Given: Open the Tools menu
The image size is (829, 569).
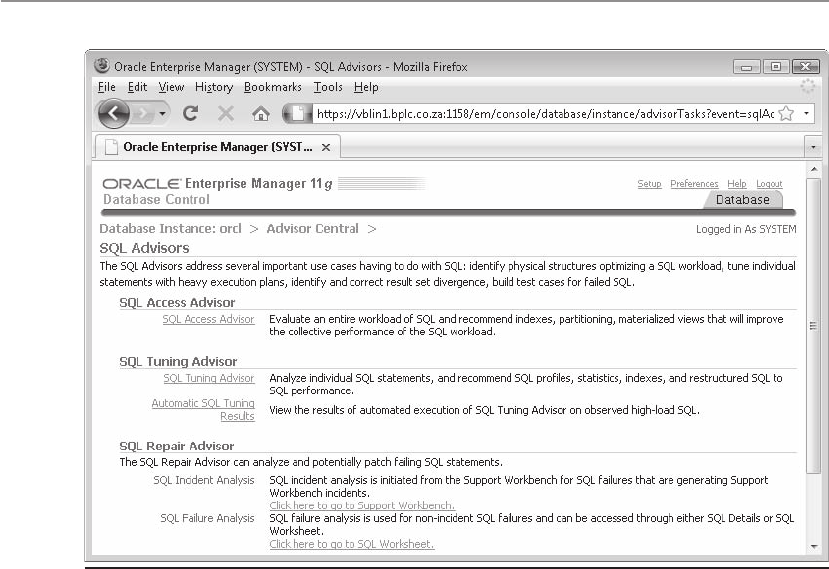Looking at the screenshot, I should point(328,87).
